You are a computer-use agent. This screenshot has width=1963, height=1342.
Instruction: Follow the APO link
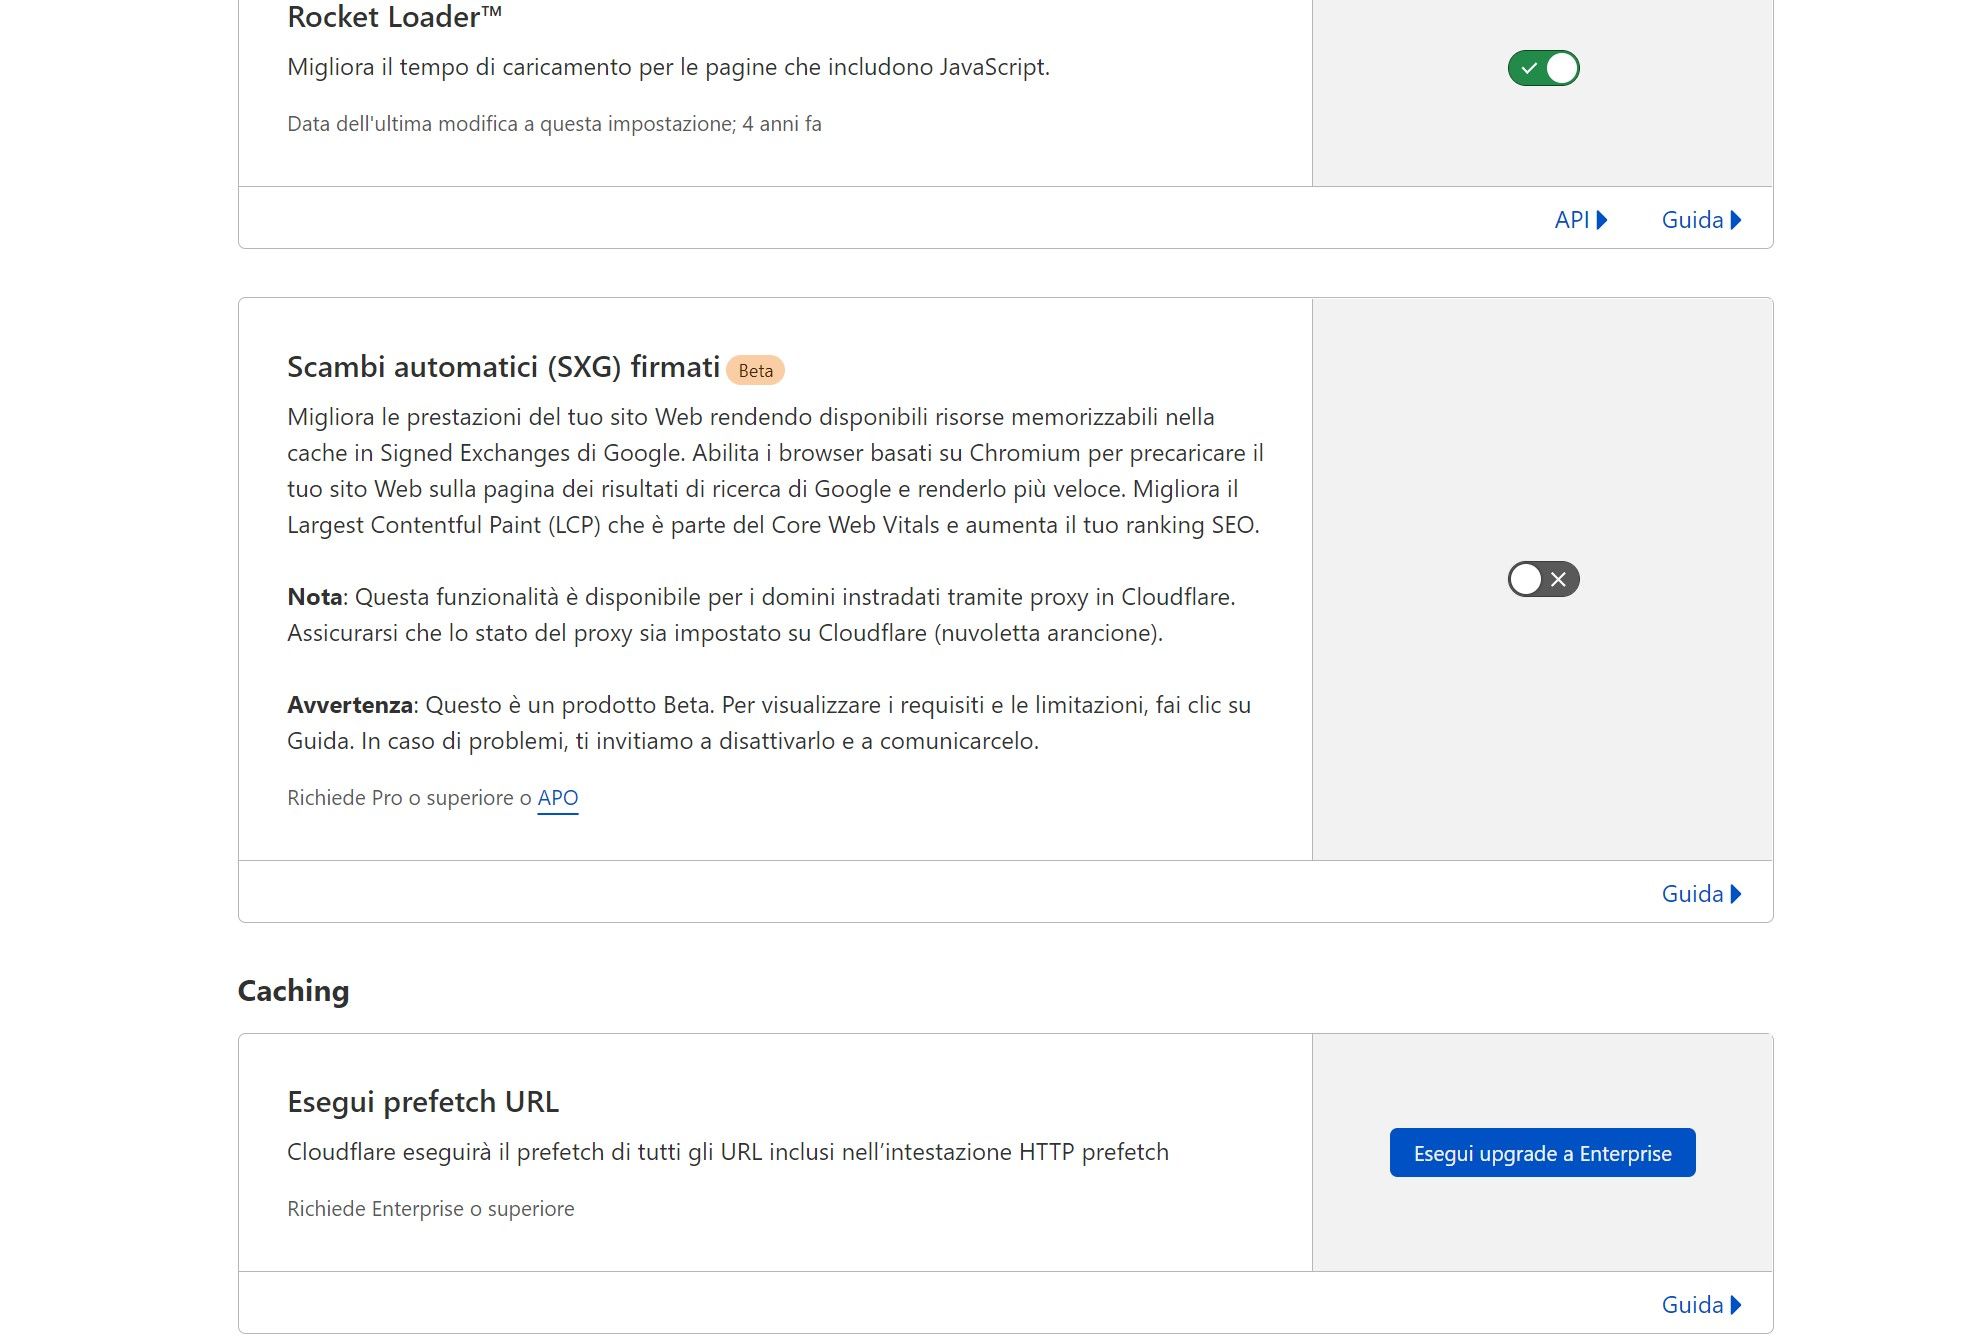tap(557, 798)
